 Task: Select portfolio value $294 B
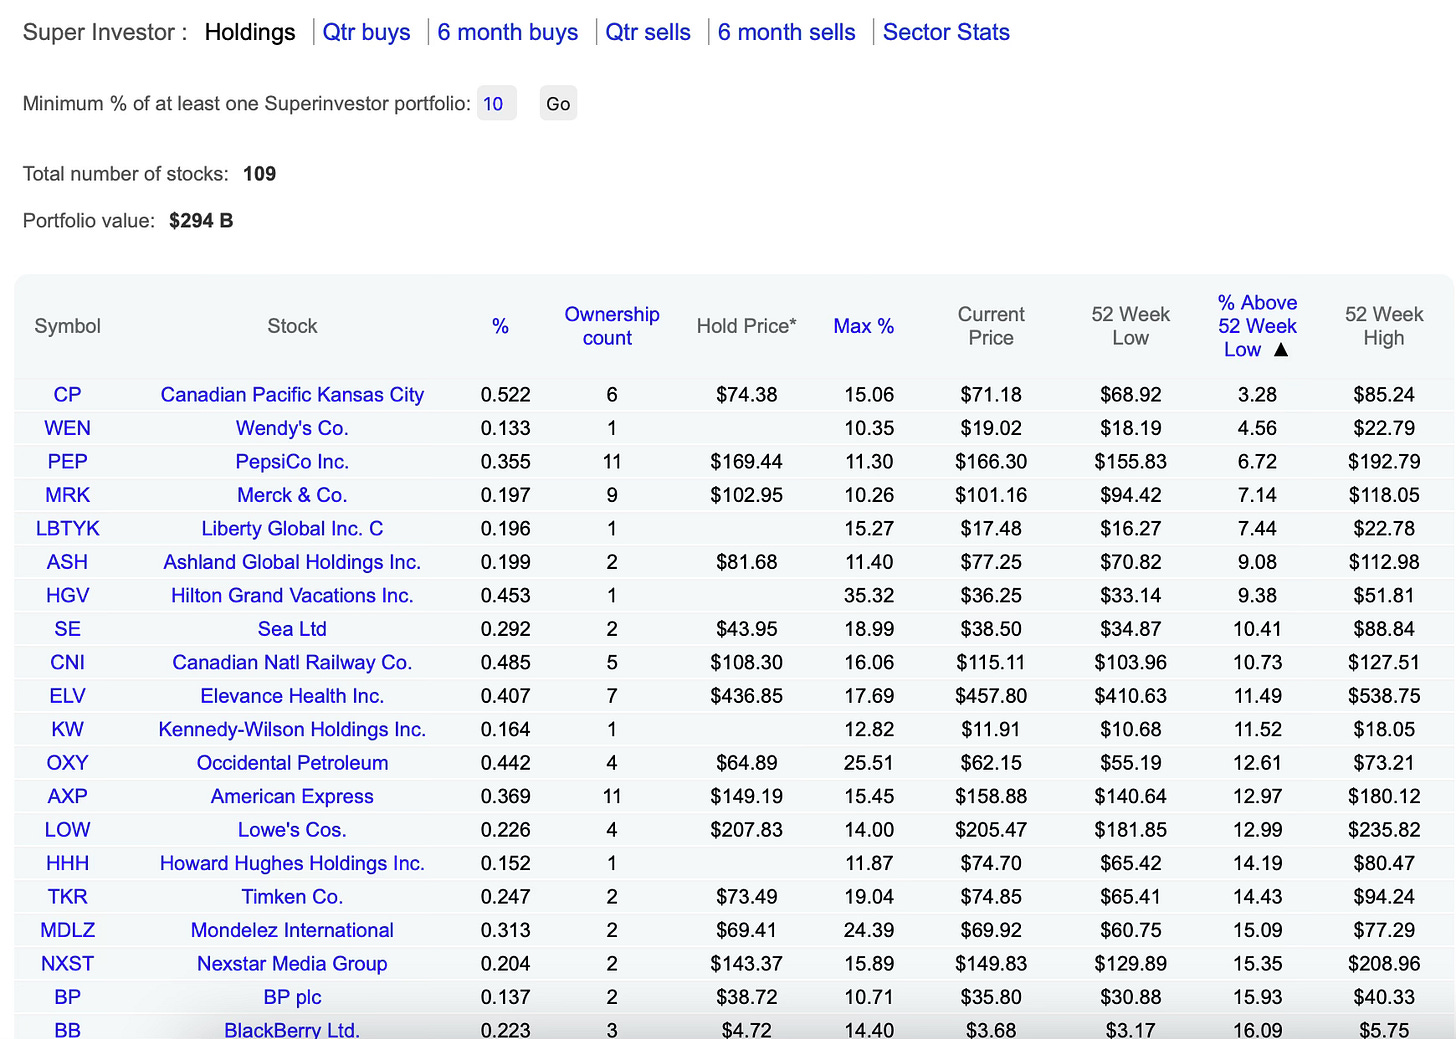(201, 221)
